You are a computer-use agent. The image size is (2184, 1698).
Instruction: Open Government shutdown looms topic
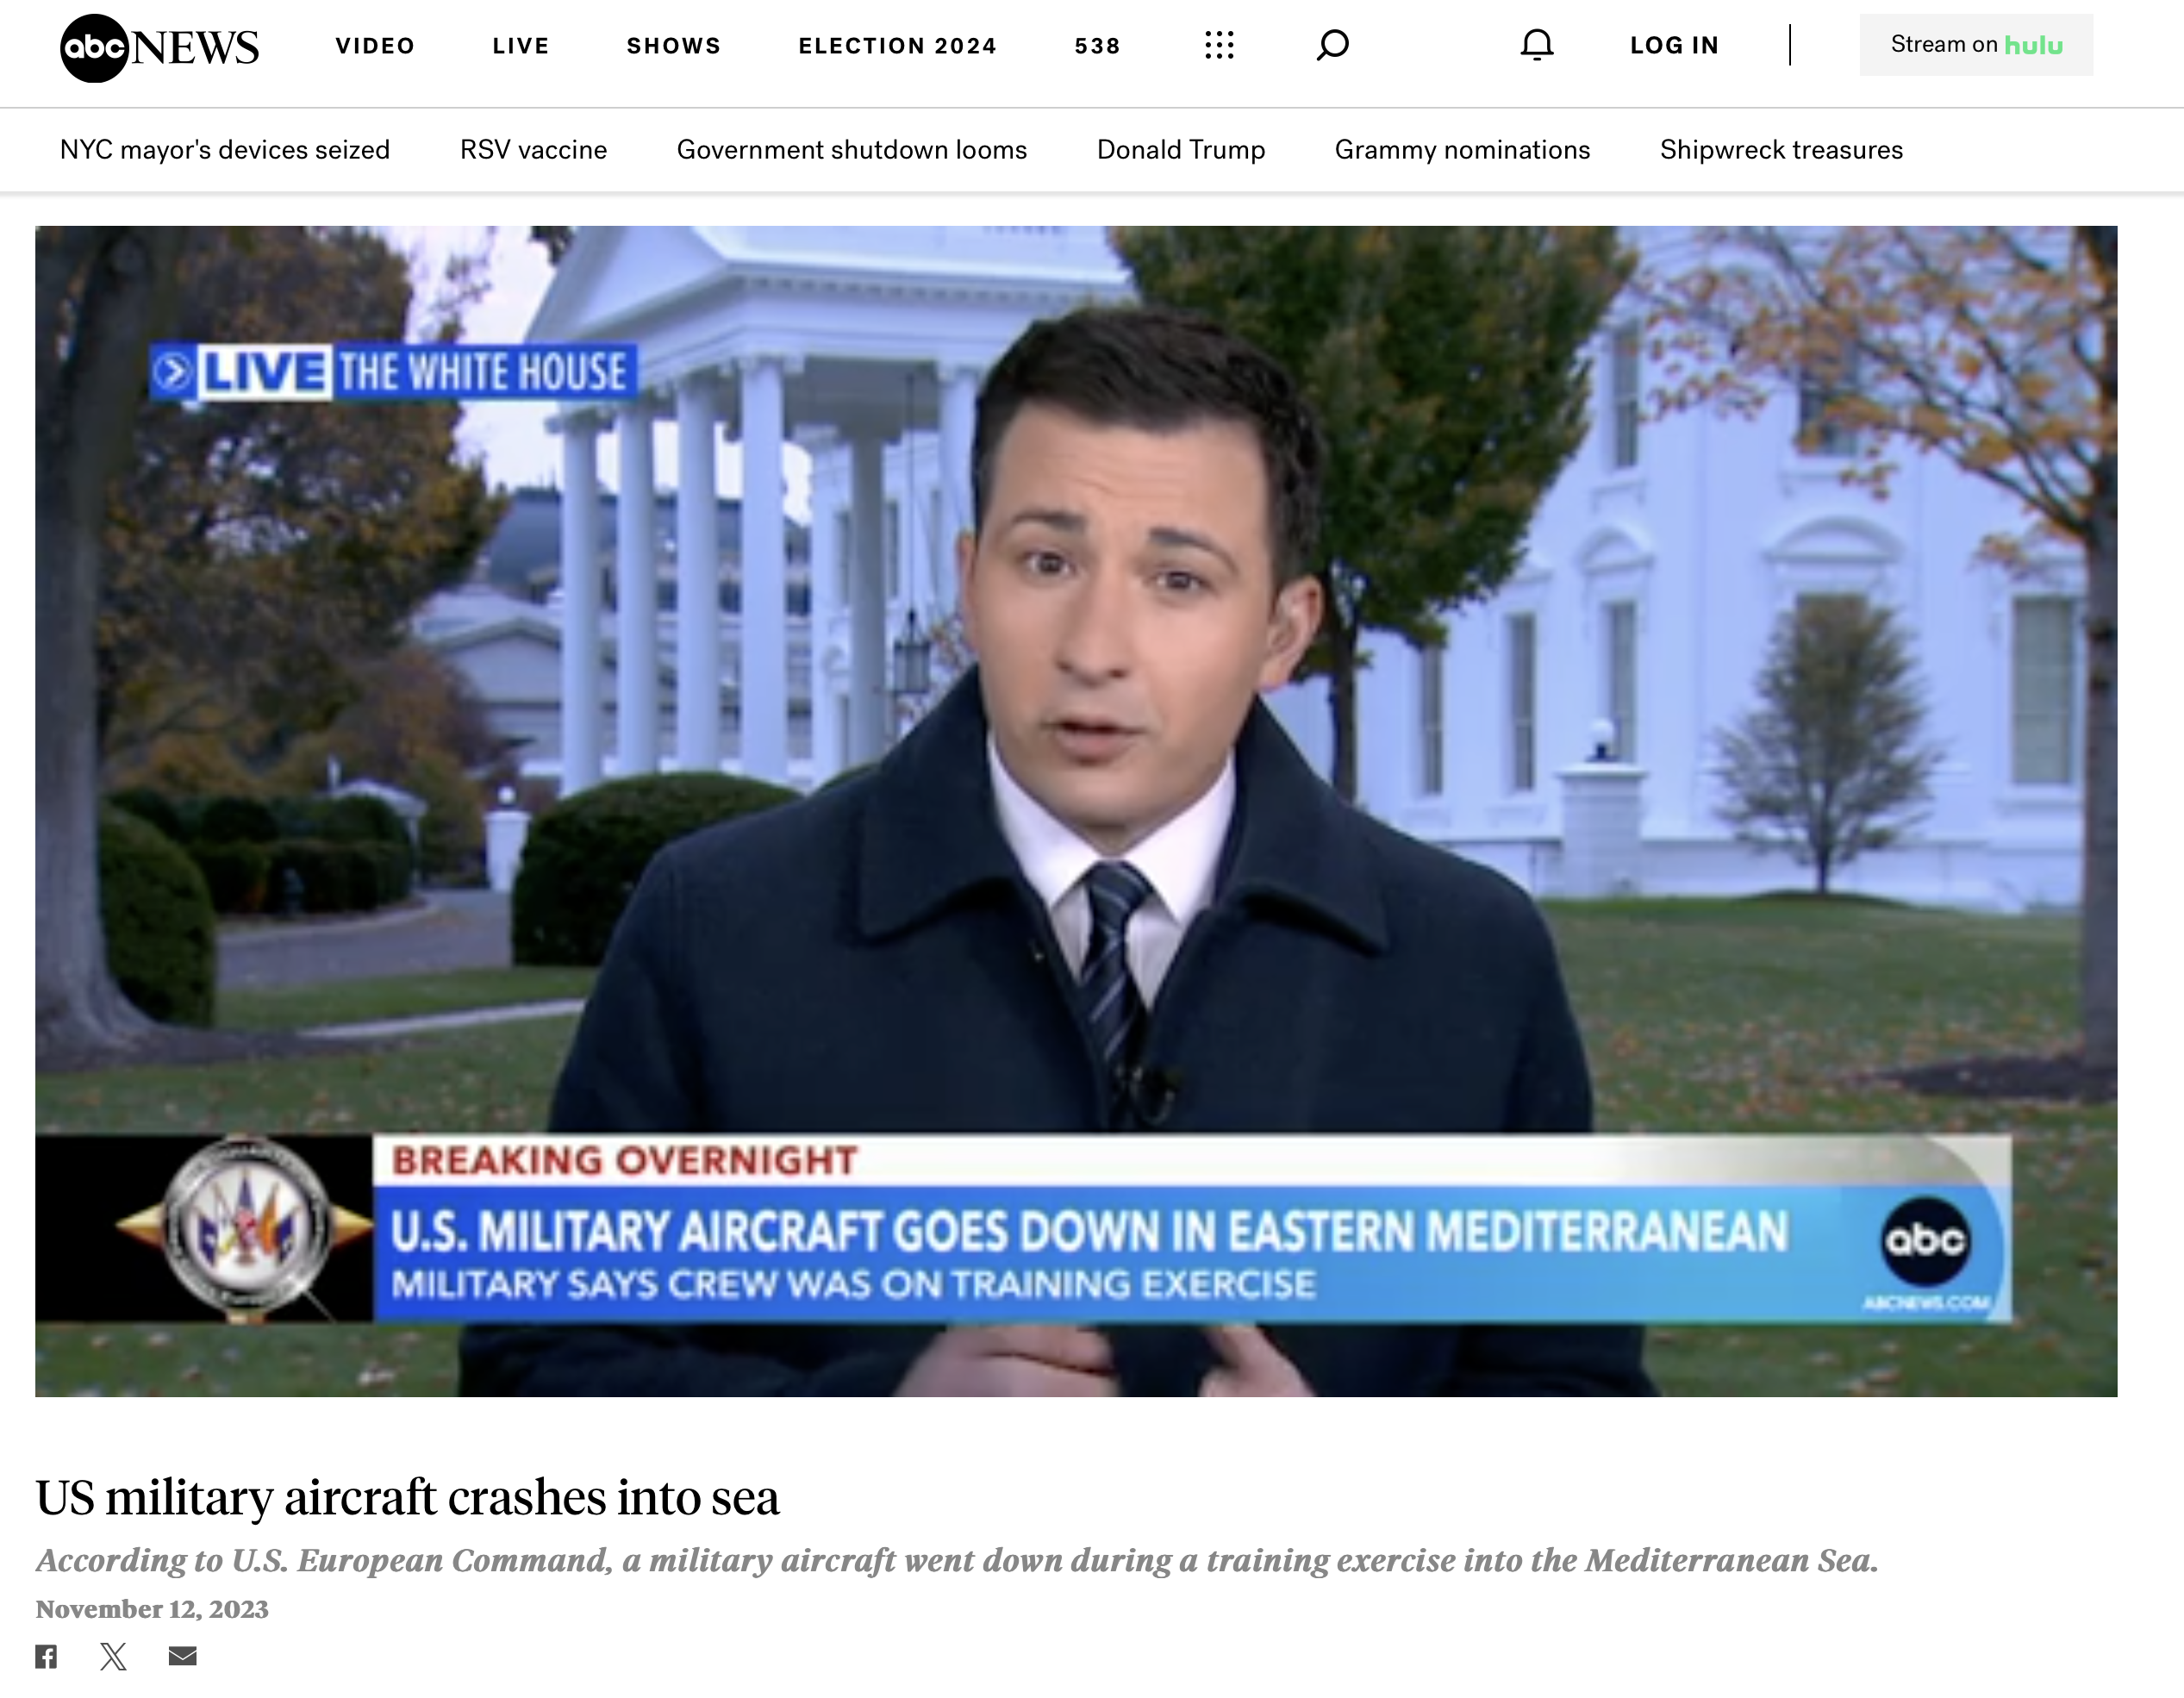[x=852, y=150]
